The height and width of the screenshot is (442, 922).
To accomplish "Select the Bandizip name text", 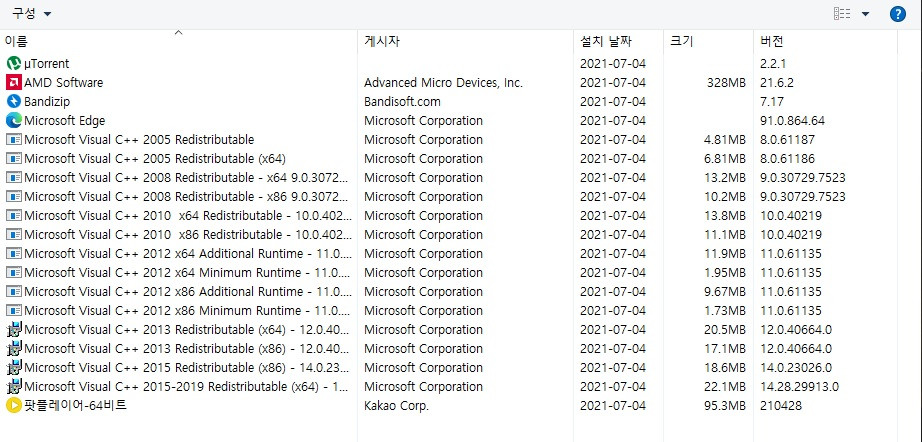I will 47,101.
